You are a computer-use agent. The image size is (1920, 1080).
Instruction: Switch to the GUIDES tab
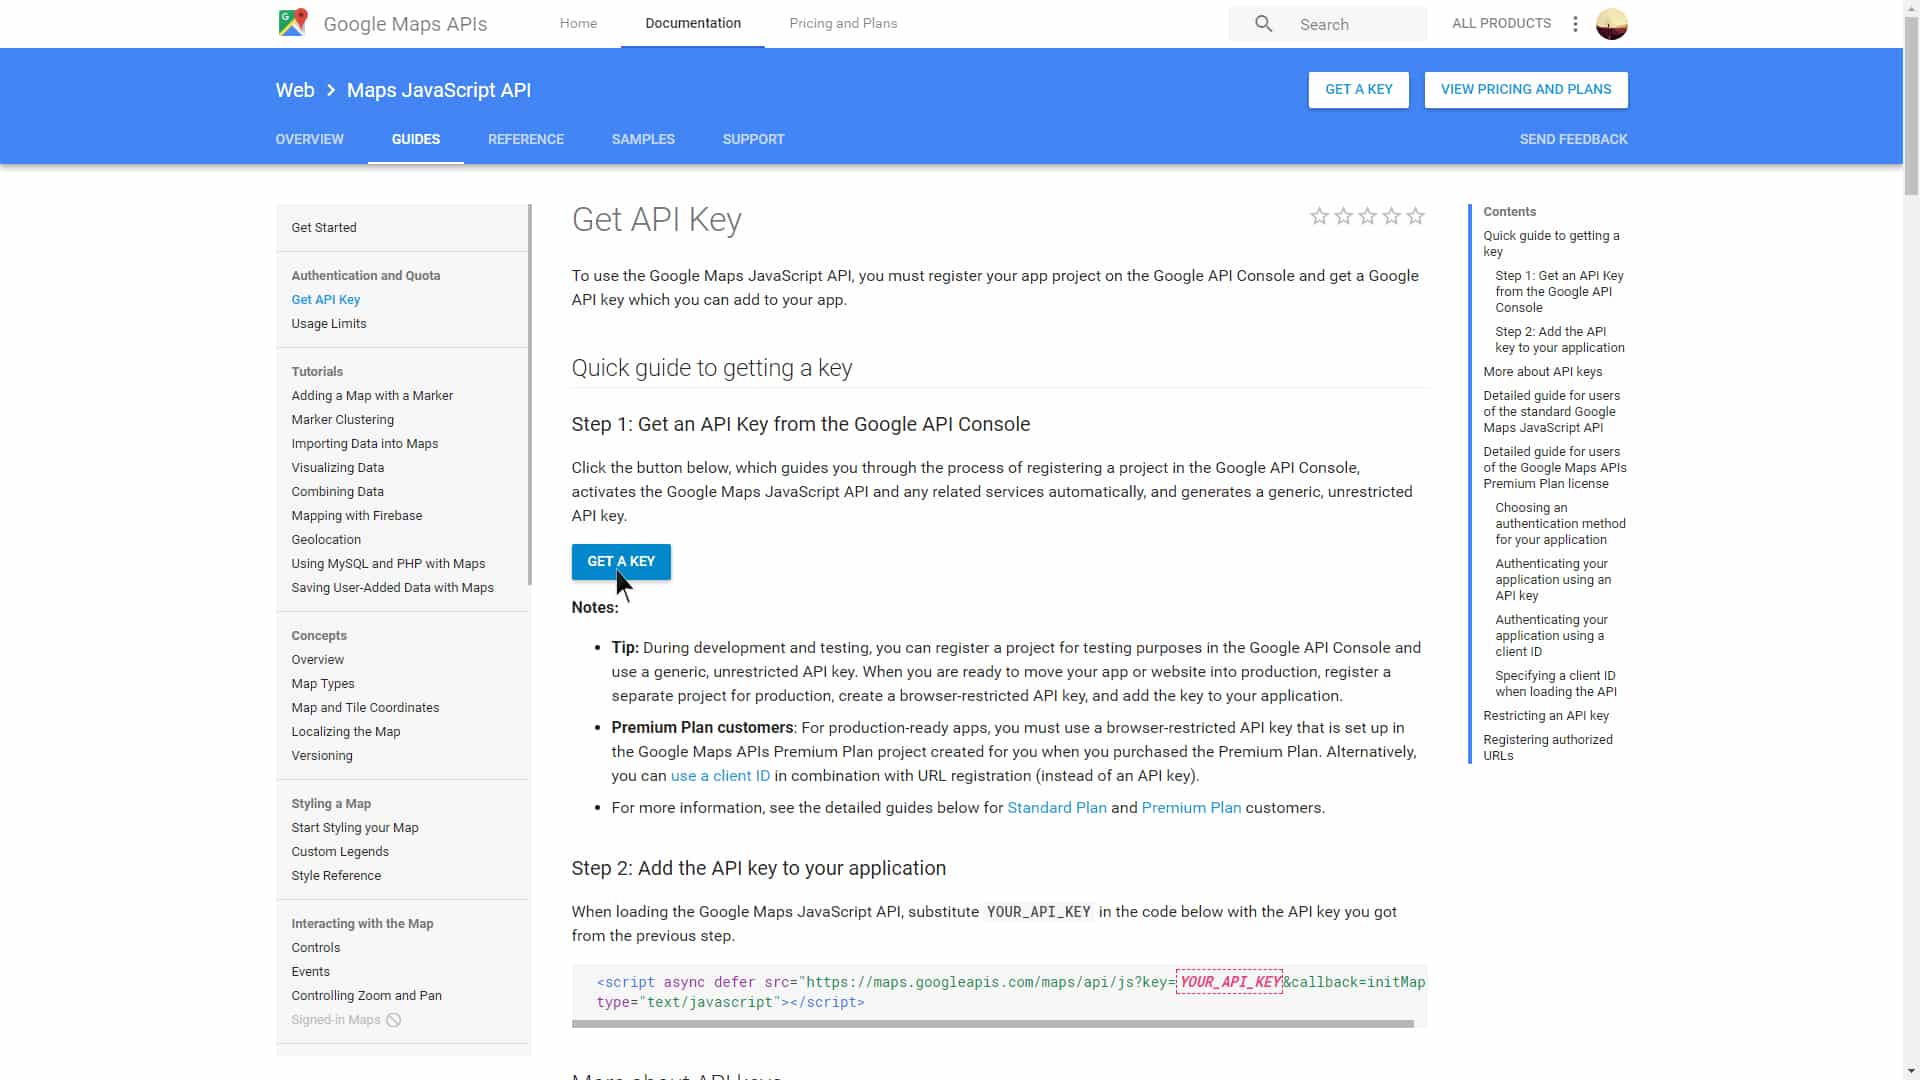click(x=415, y=139)
